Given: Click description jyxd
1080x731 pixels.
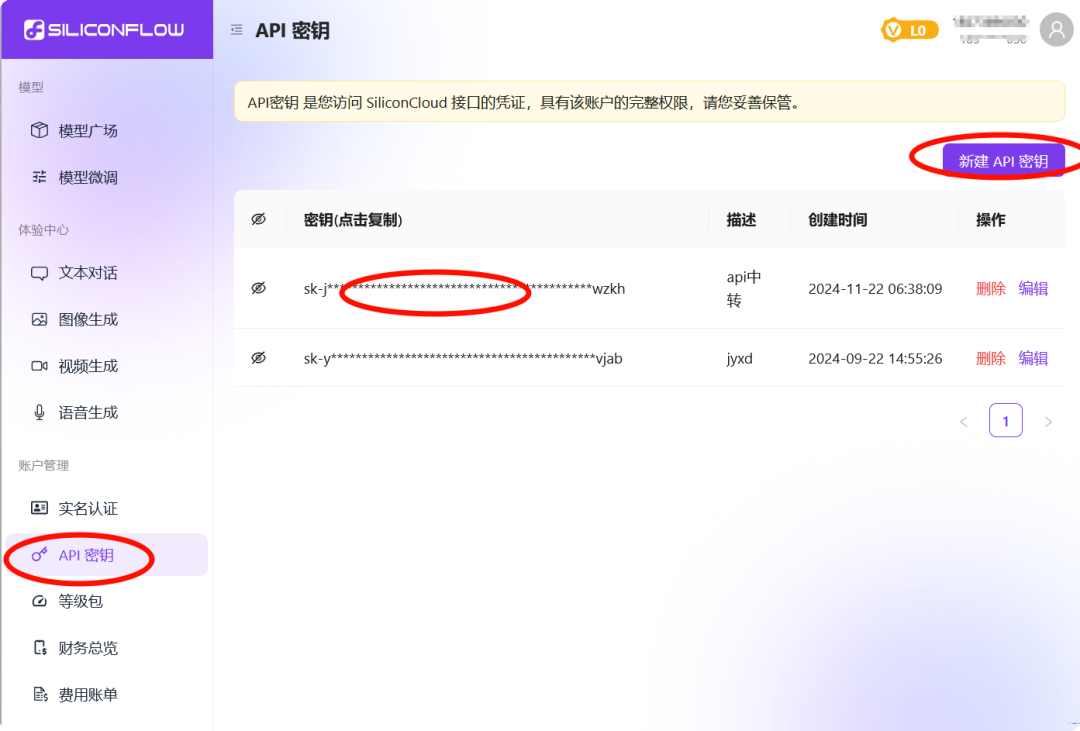Looking at the screenshot, I should (739, 358).
